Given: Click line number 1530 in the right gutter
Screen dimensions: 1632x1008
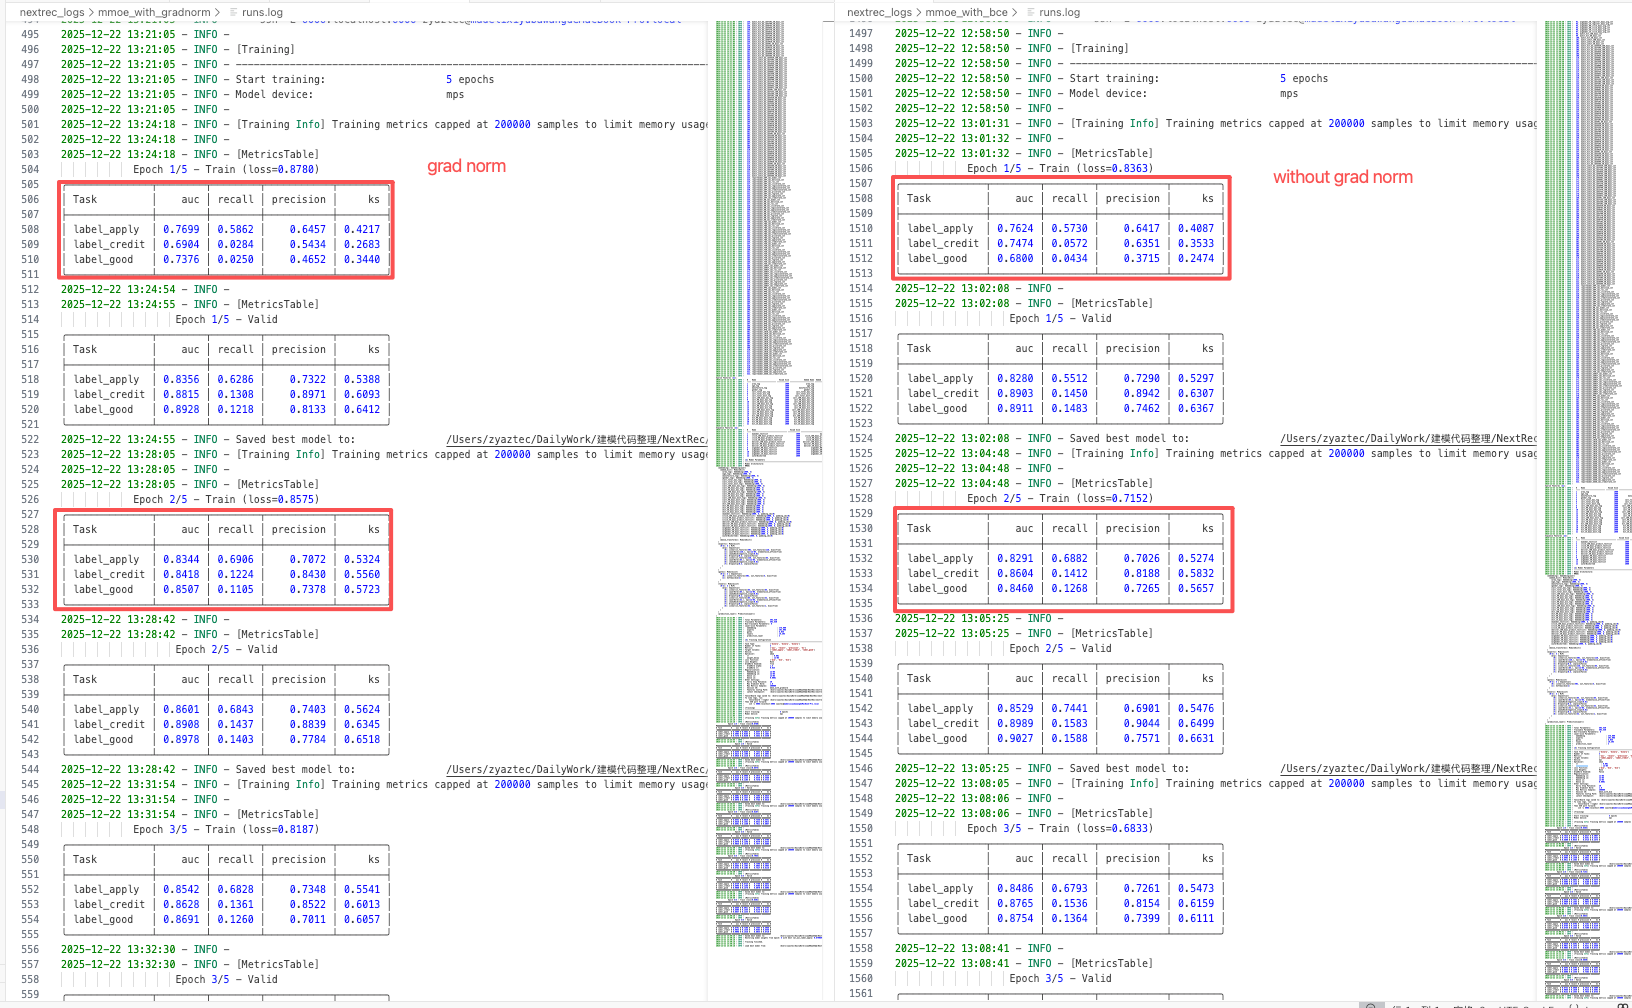Looking at the screenshot, I should point(860,528).
